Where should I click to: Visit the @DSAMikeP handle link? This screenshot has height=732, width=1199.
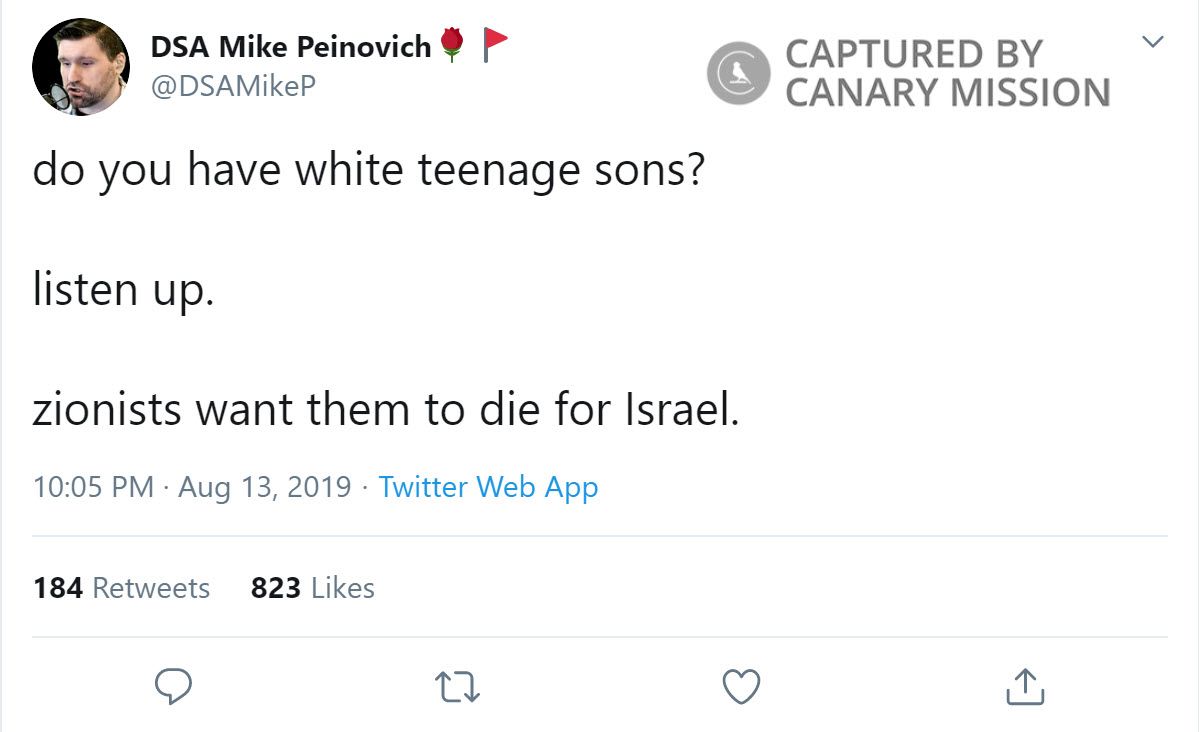[x=233, y=86]
